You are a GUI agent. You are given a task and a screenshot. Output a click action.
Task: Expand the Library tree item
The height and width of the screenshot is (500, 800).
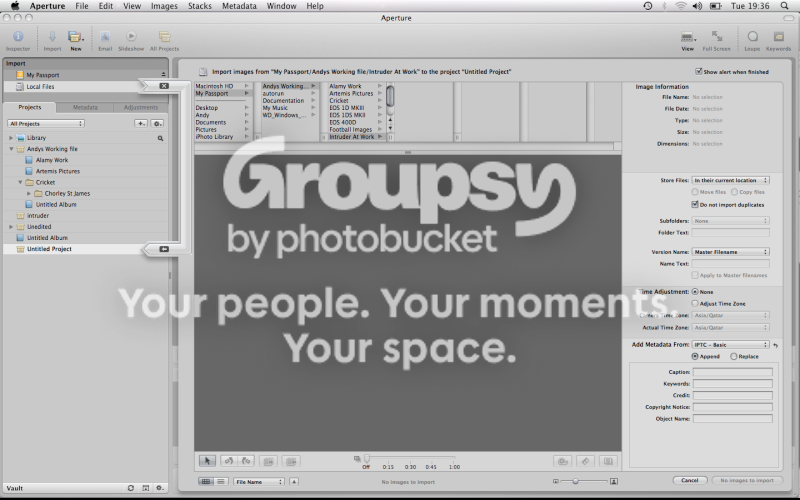click(x=11, y=138)
